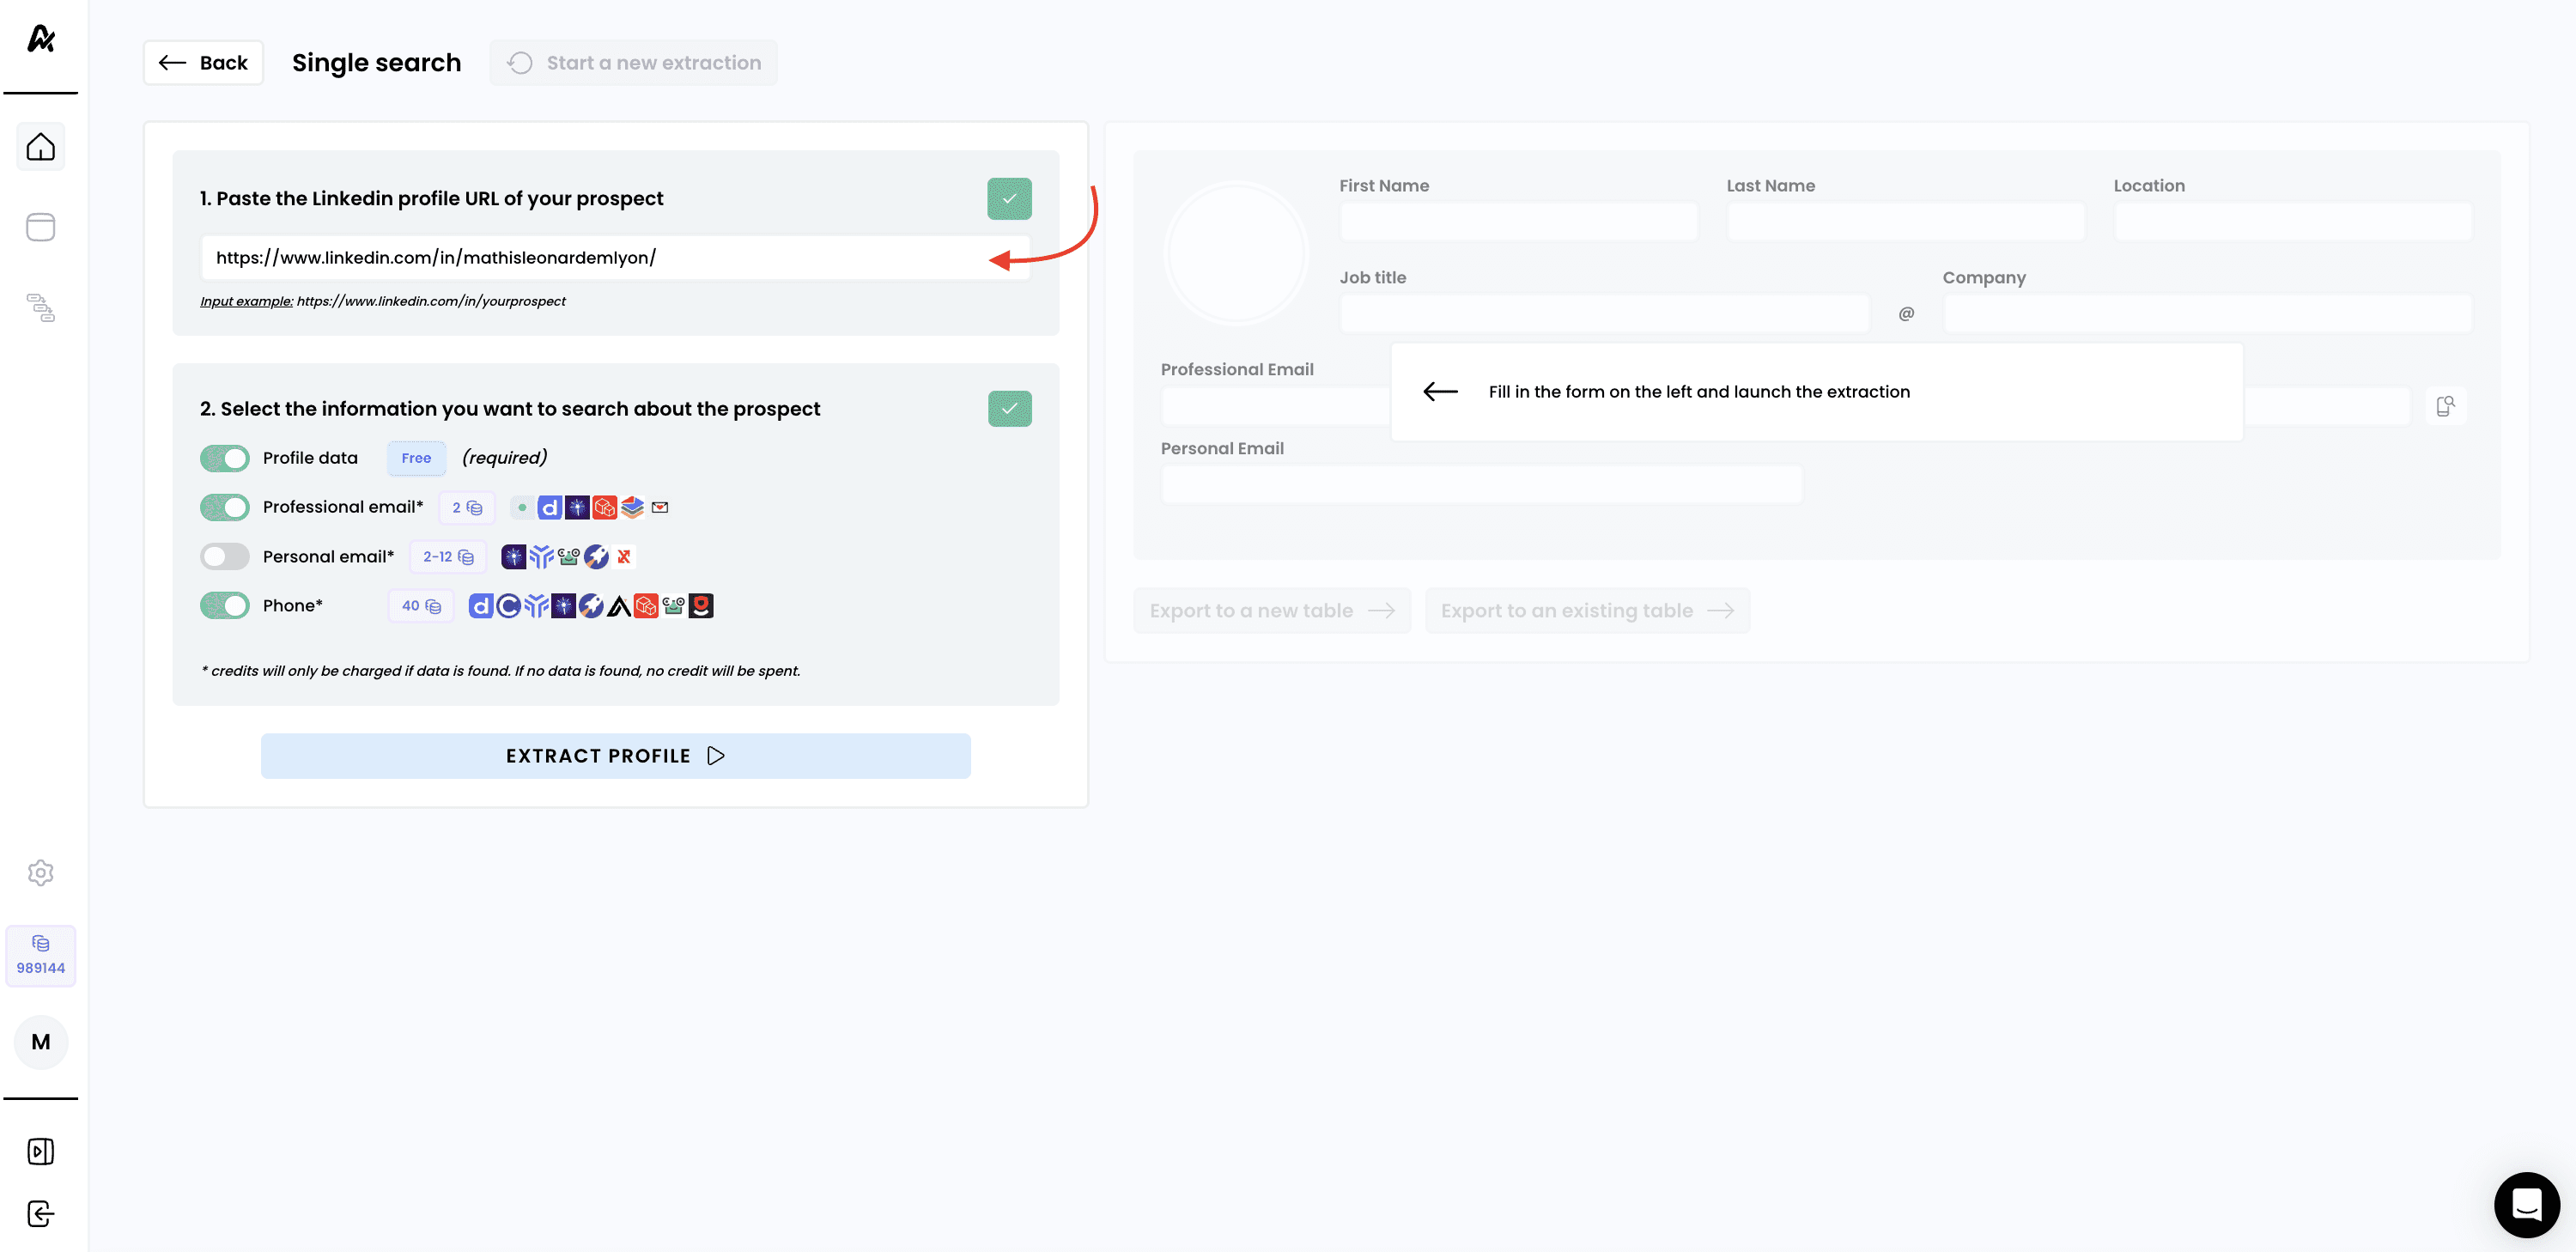Click the tables icon in sidebar
This screenshot has height=1252, width=2576.
point(40,227)
